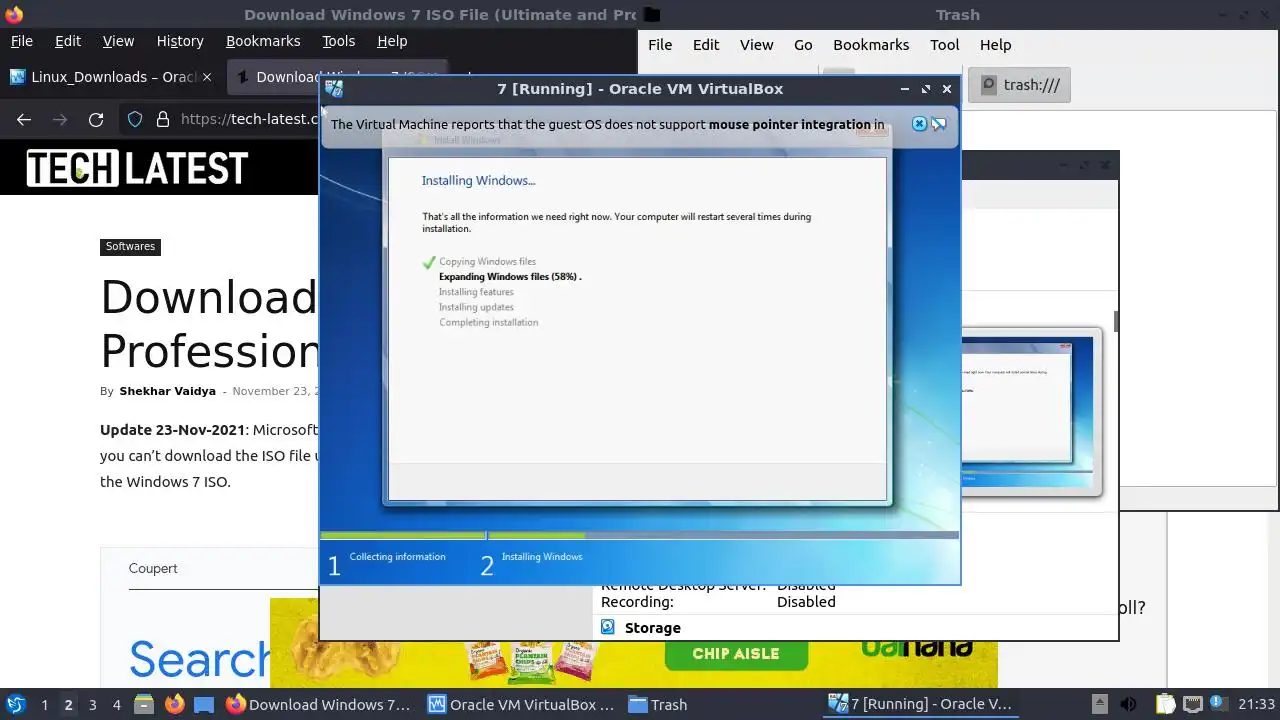Image resolution: width=1280 pixels, height=720 pixels.
Task: Click the Installing features step
Action: [476, 292]
